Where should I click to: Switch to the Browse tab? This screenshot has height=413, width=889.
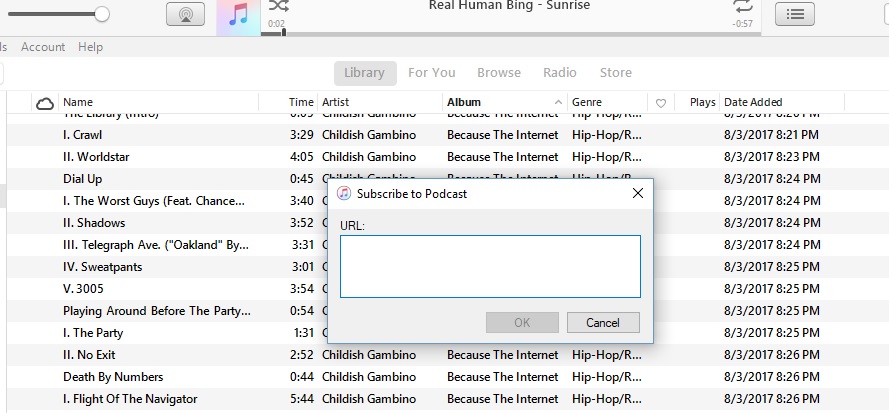[499, 73]
